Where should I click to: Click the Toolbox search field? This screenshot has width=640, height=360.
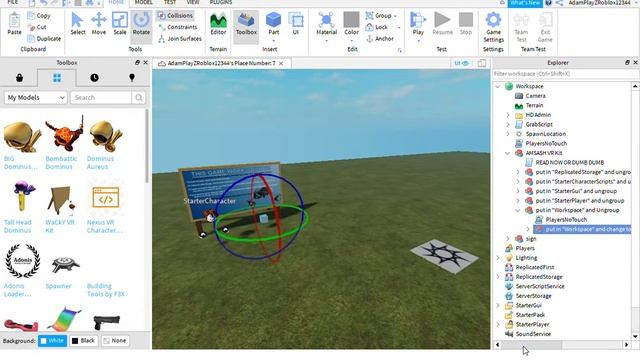[x=101, y=98]
